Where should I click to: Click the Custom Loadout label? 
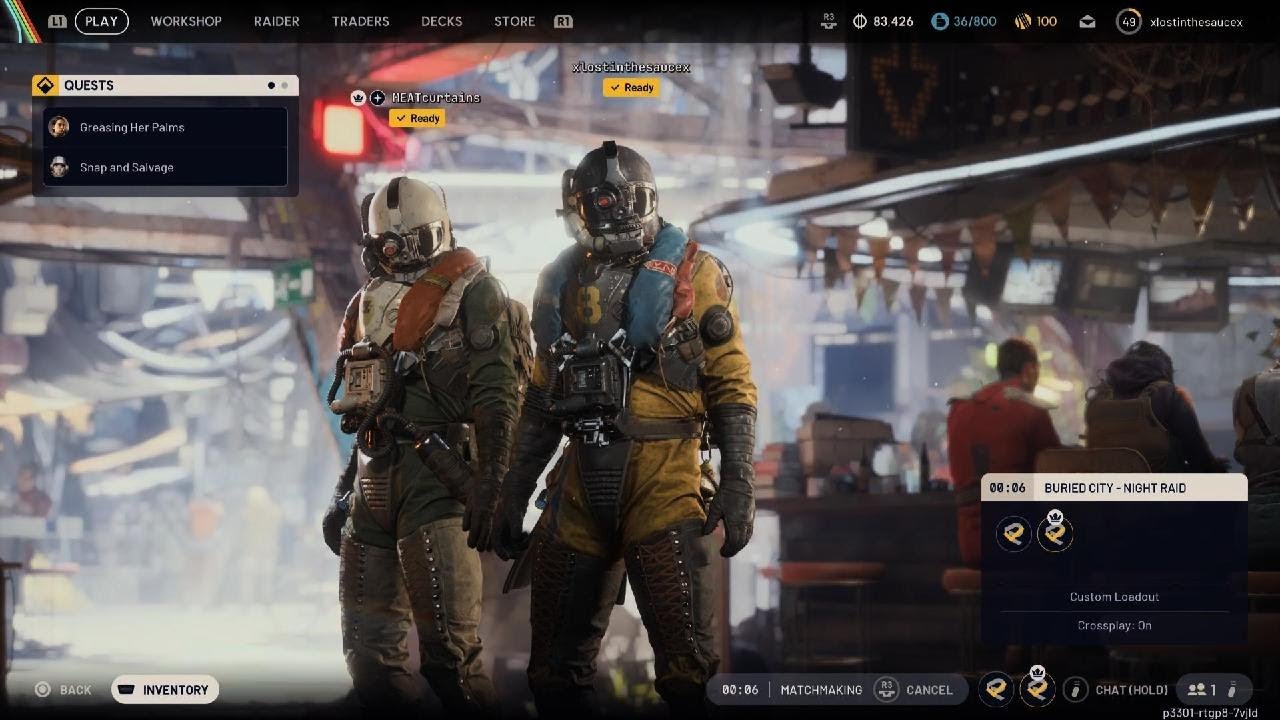(x=1114, y=597)
